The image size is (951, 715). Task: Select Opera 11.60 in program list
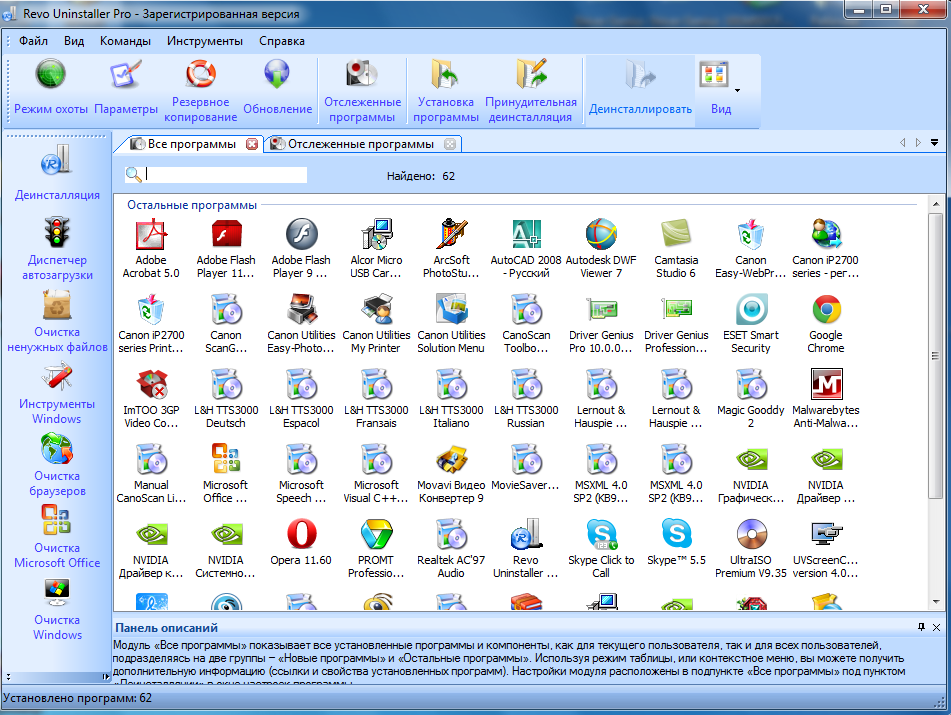click(301, 535)
